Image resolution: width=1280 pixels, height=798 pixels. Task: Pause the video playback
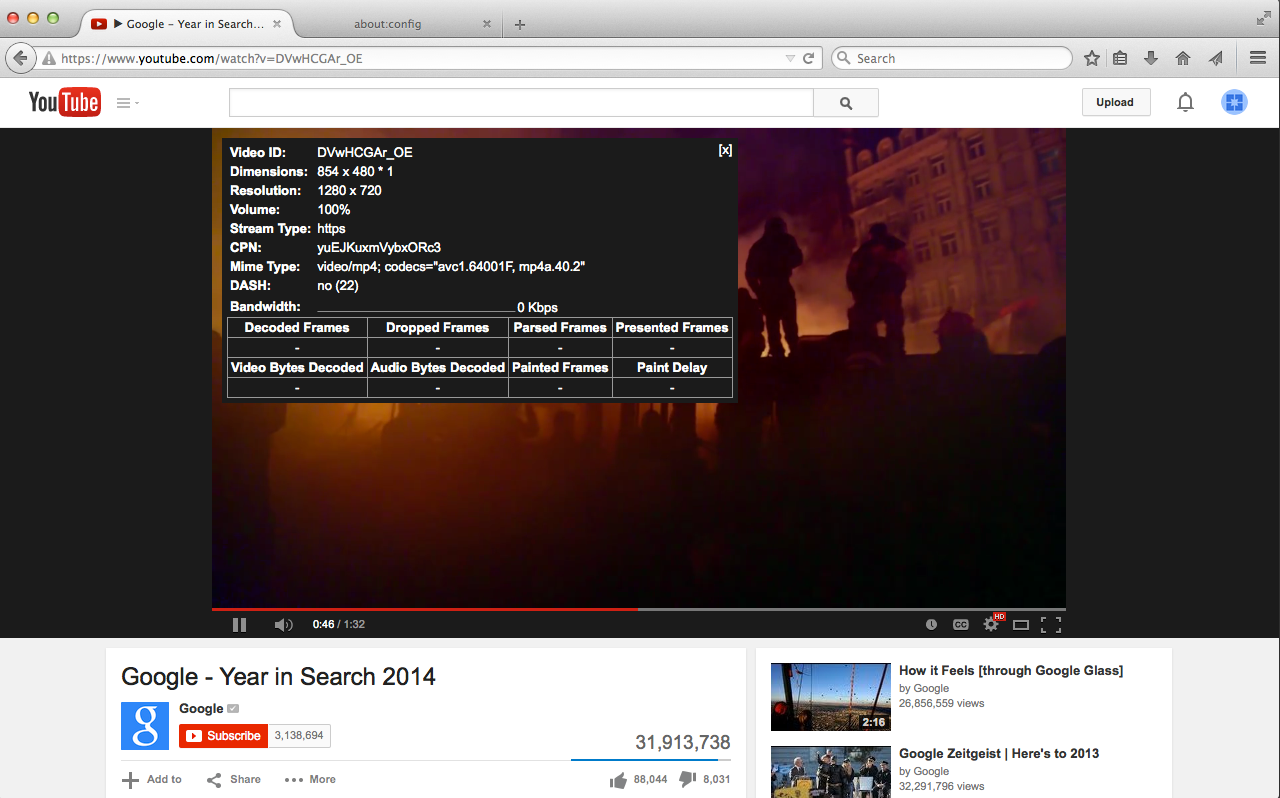pyautogui.click(x=239, y=624)
